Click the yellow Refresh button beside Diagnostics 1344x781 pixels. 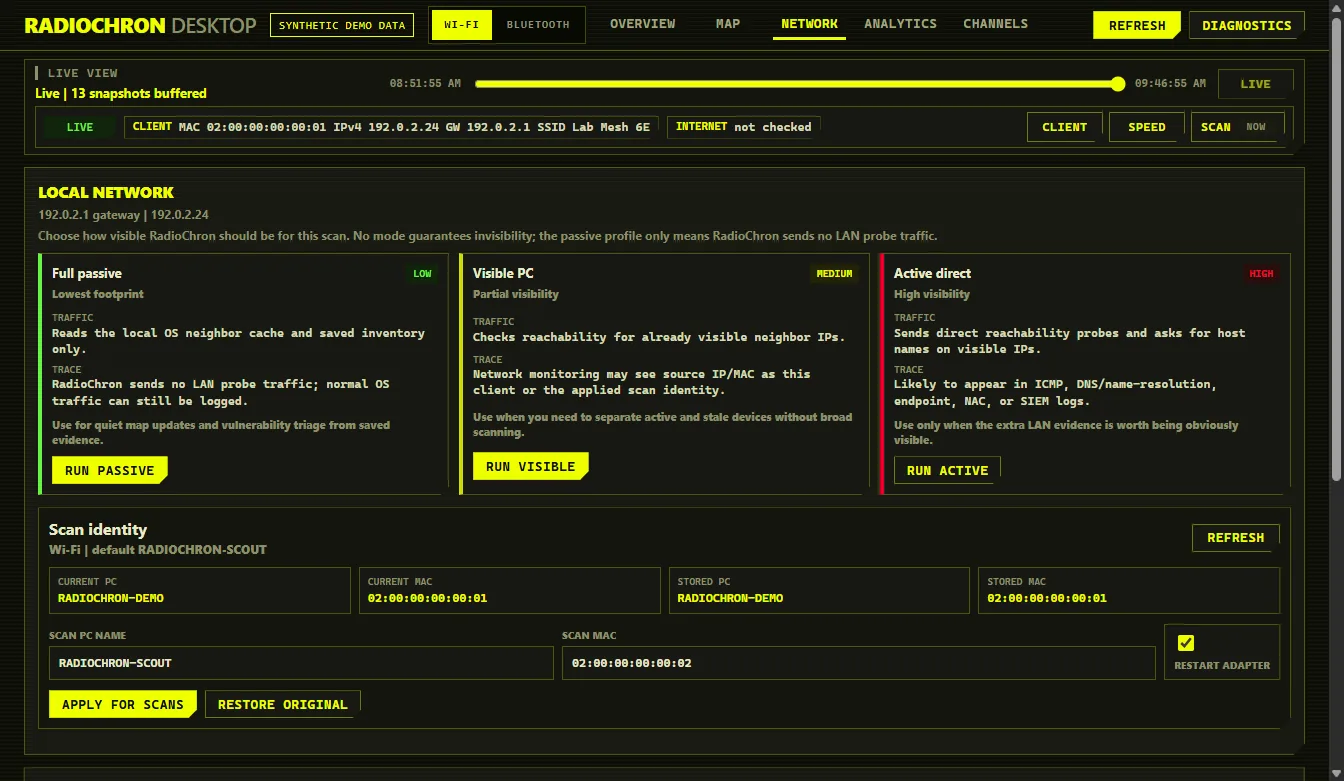1137,26
